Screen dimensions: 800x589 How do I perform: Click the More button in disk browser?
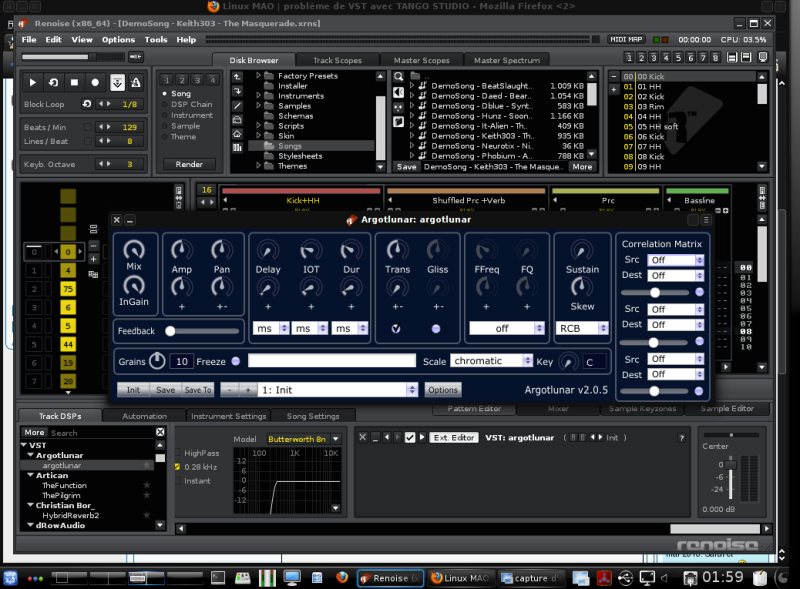pos(582,167)
